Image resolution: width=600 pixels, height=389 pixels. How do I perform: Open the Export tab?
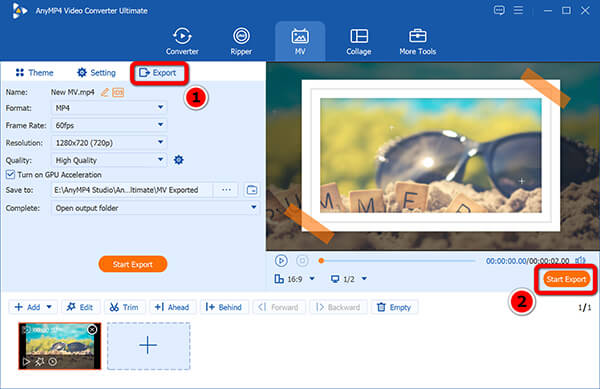158,73
